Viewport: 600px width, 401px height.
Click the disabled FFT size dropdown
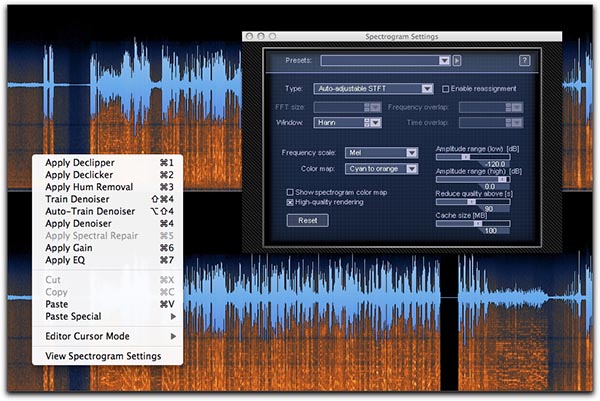click(x=347, y=108)
